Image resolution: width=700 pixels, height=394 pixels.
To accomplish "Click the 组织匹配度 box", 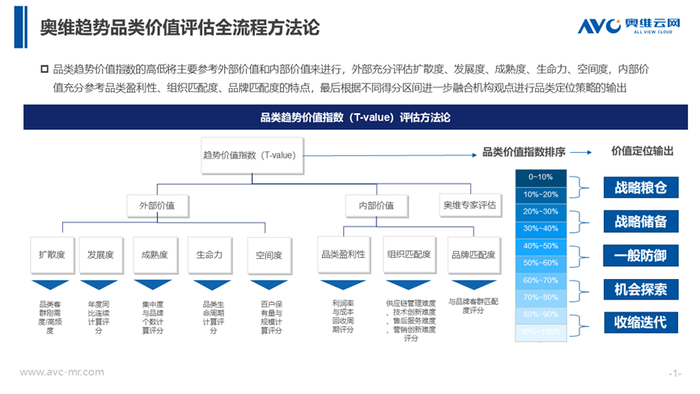I will [x=409, y=254].
